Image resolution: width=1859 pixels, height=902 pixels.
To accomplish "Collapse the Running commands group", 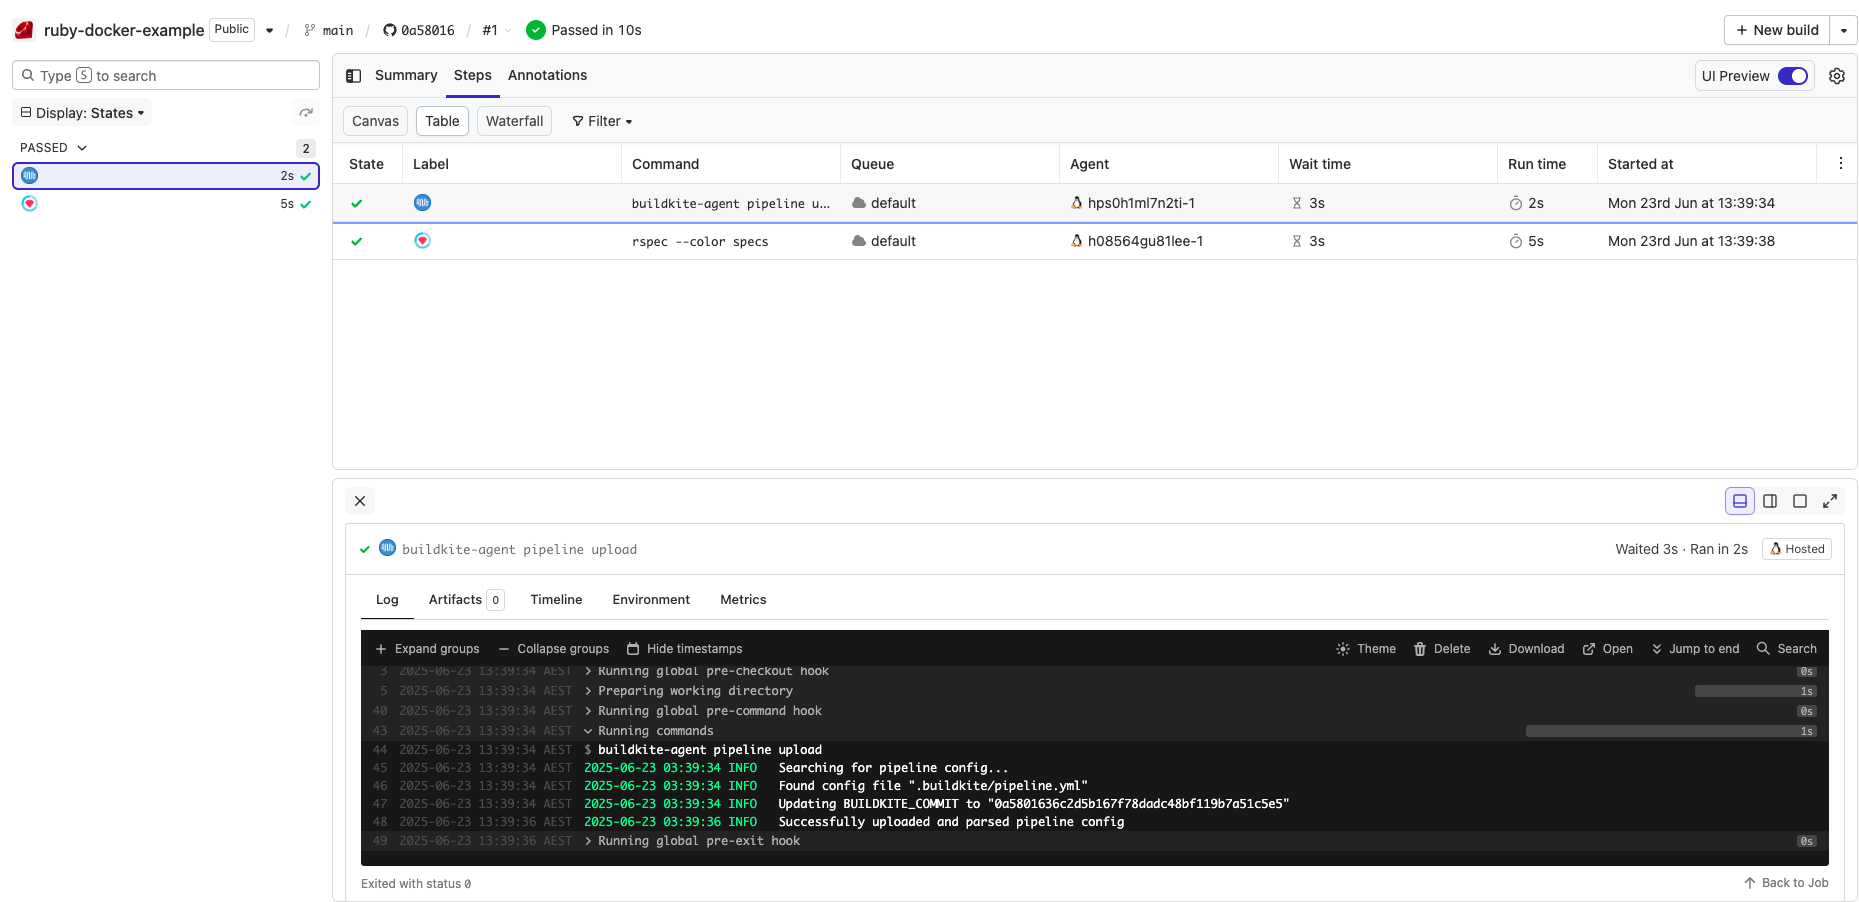I will 649,731.
